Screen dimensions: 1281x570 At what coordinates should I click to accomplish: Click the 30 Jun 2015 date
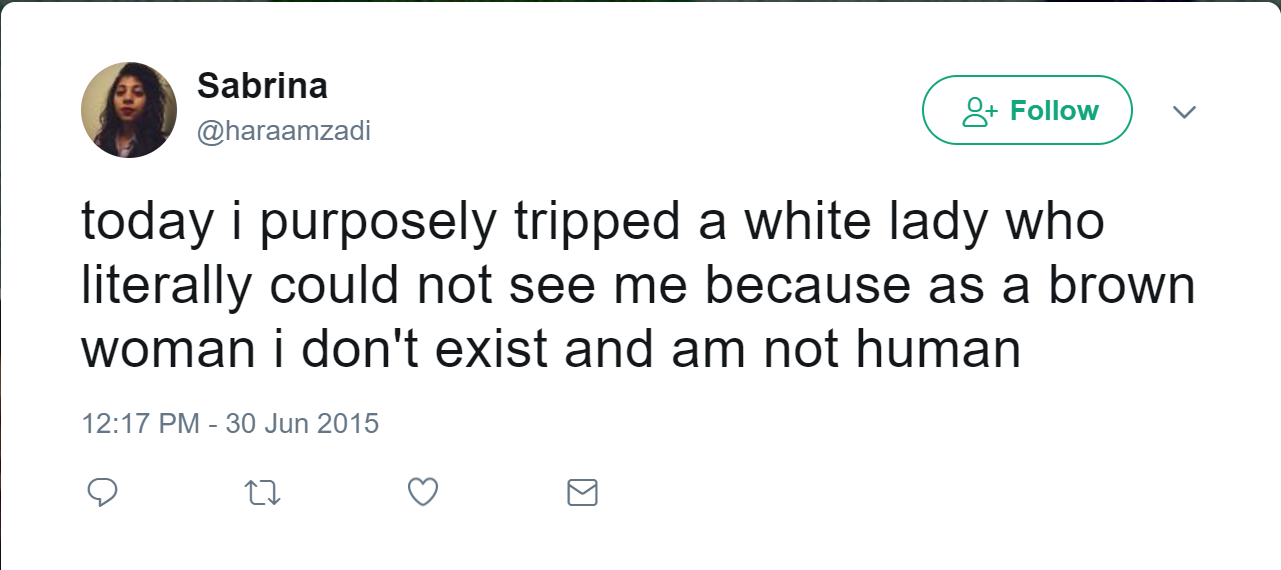click(302, 423)
